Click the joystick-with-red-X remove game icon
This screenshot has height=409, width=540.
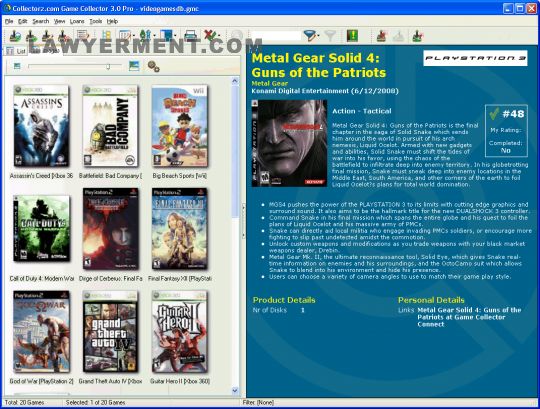[63, 35]
